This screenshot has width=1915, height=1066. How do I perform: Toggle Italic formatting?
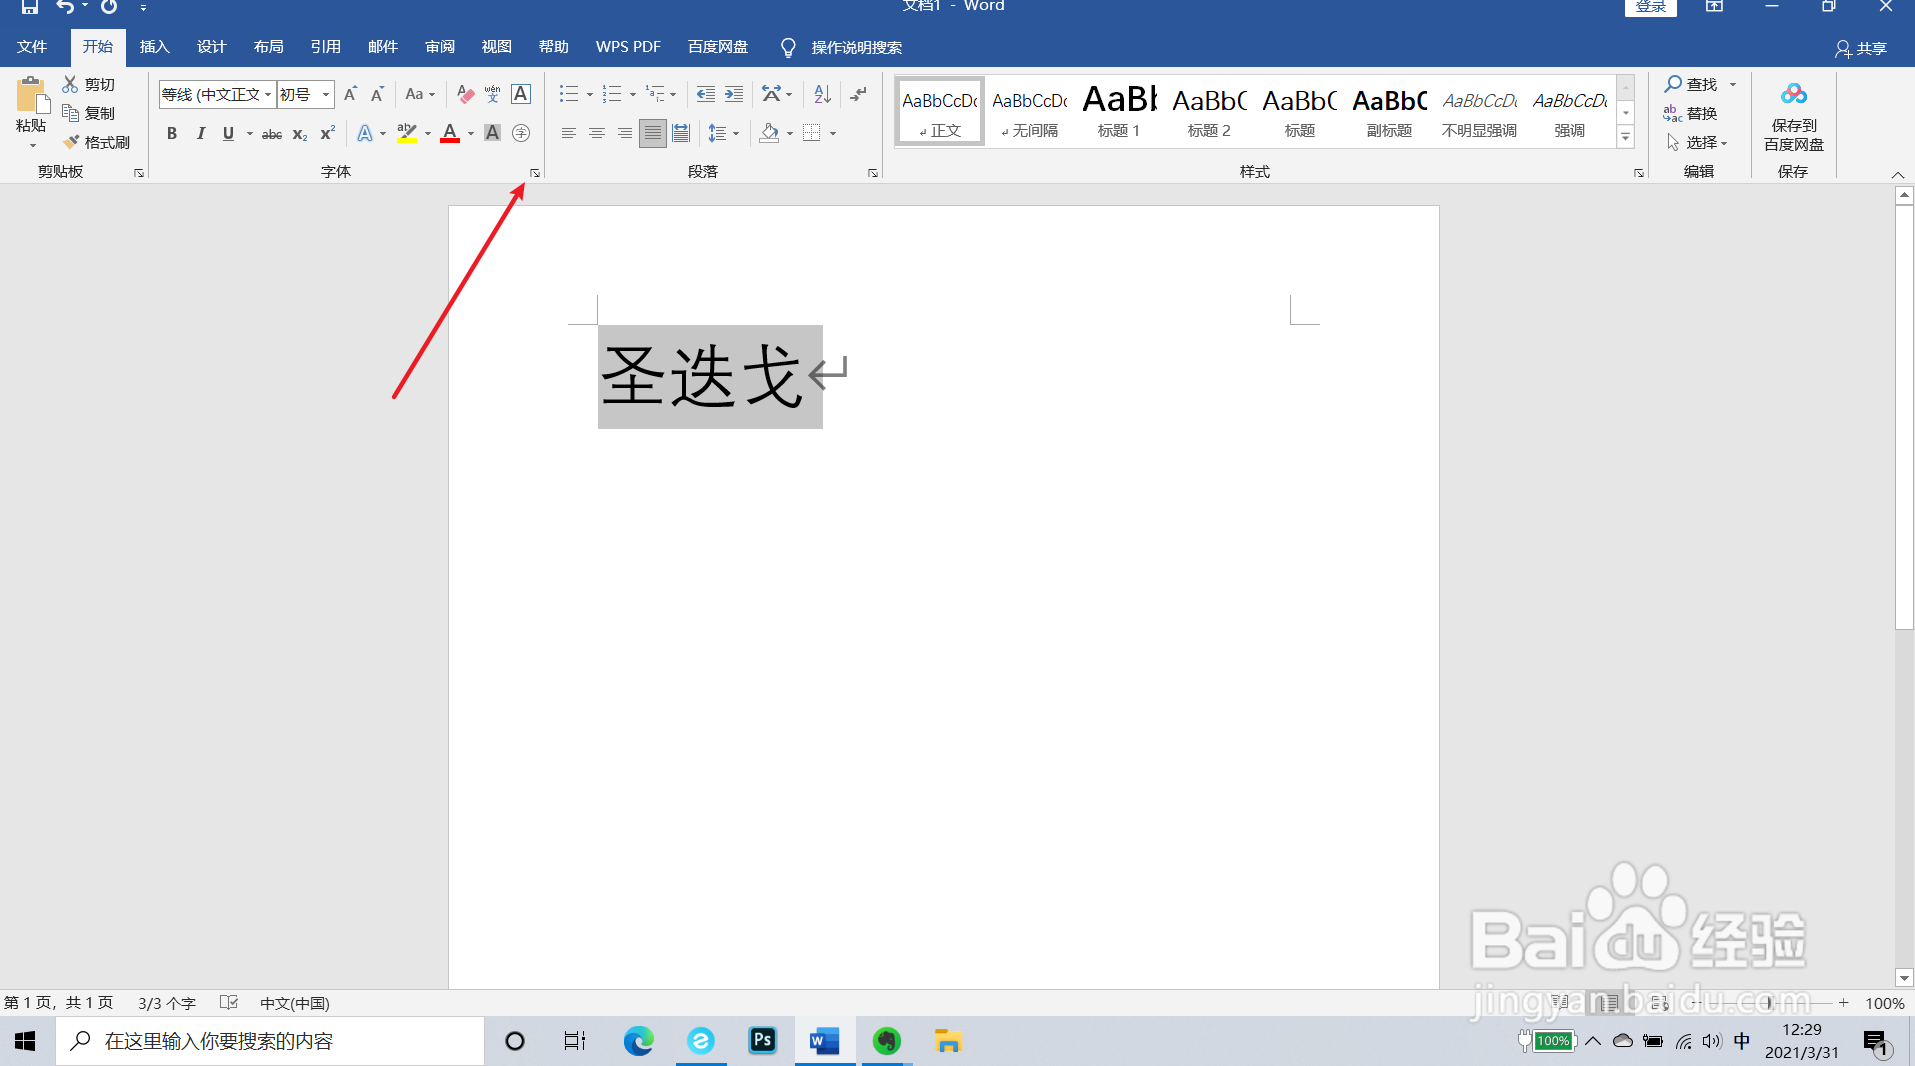coord(200,133)
